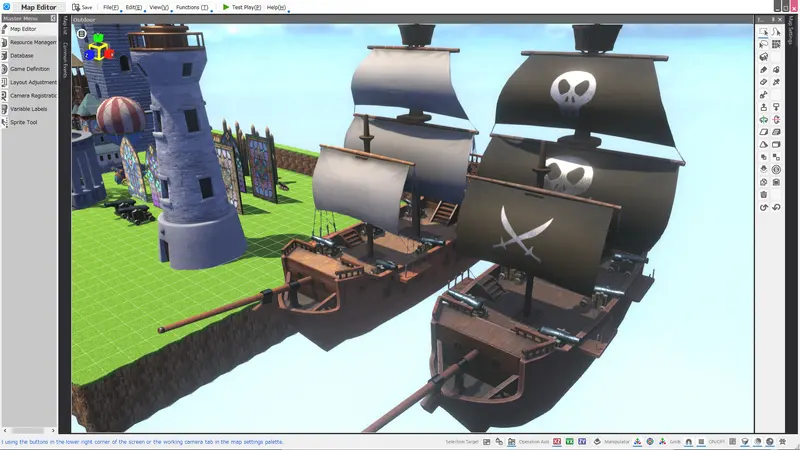This screenshot has height=450, width=800.
Task: Open the Map List side tab
Action: (65, 26)
